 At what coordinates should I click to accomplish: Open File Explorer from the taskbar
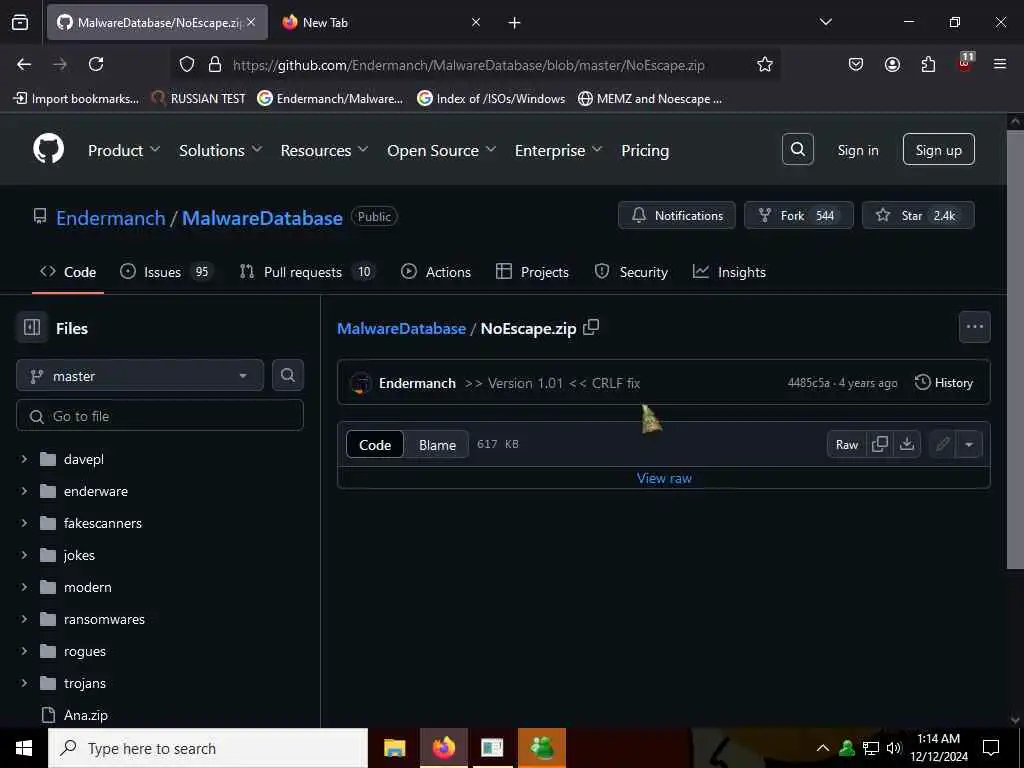394,748
